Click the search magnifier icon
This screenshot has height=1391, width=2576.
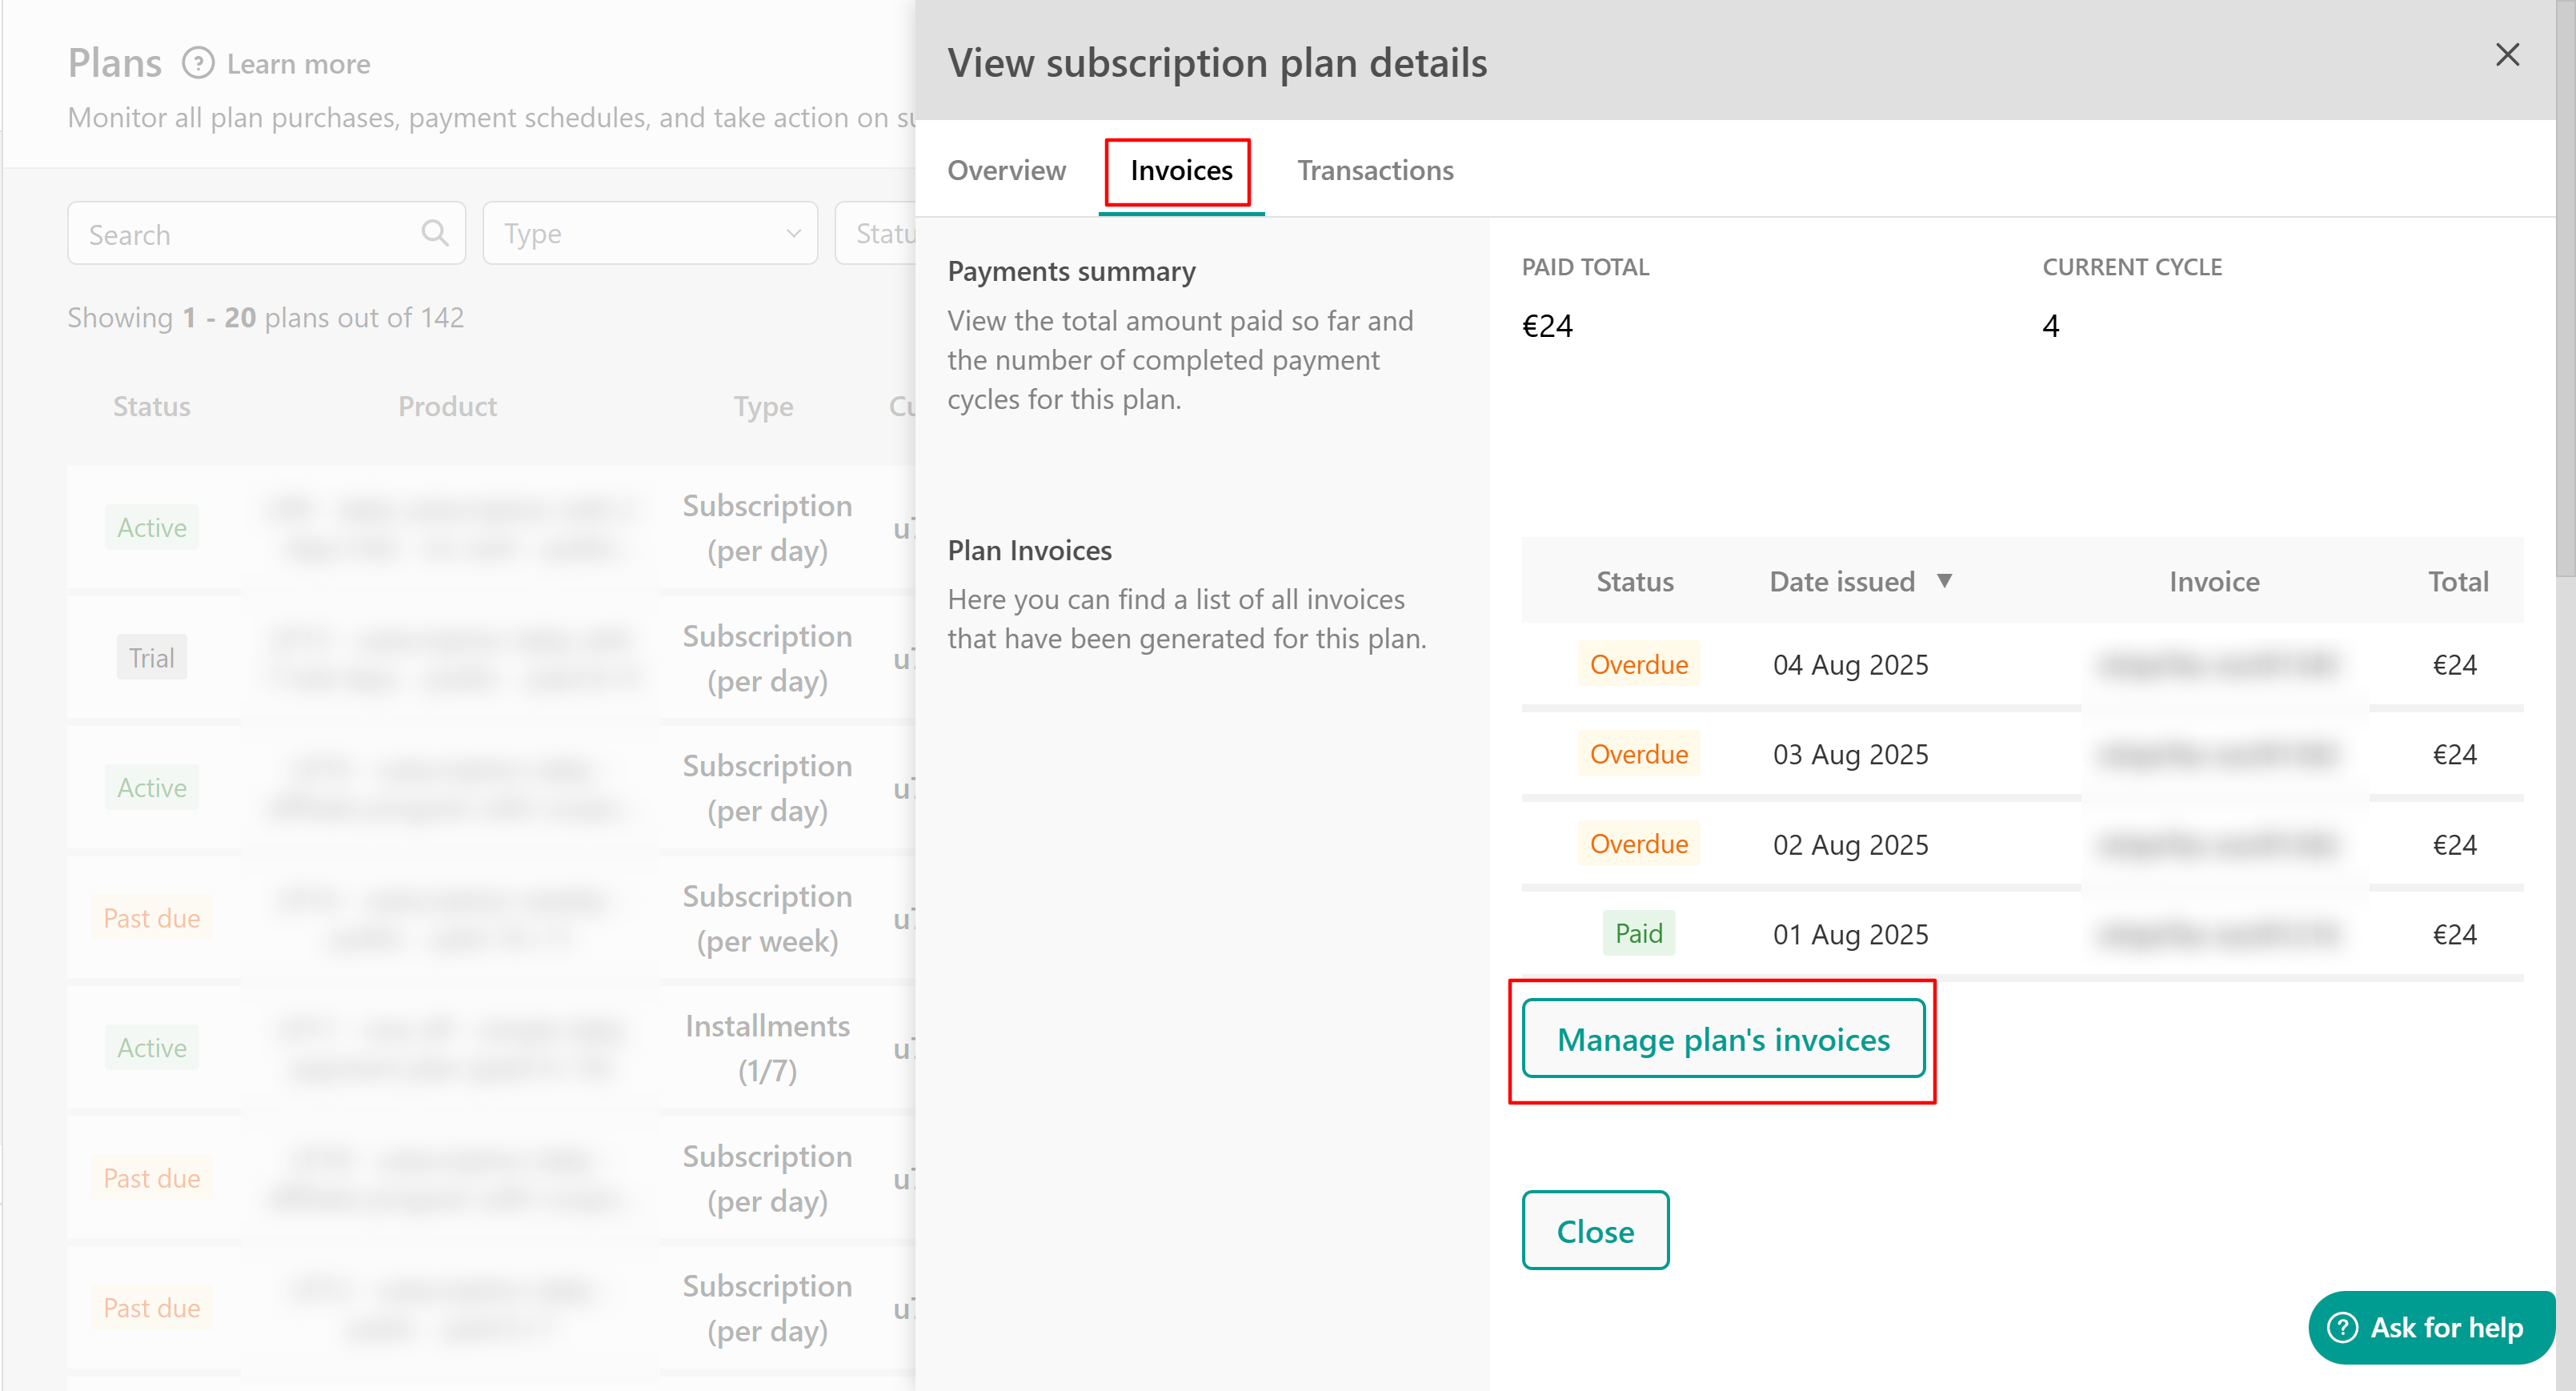coord(434,233)
